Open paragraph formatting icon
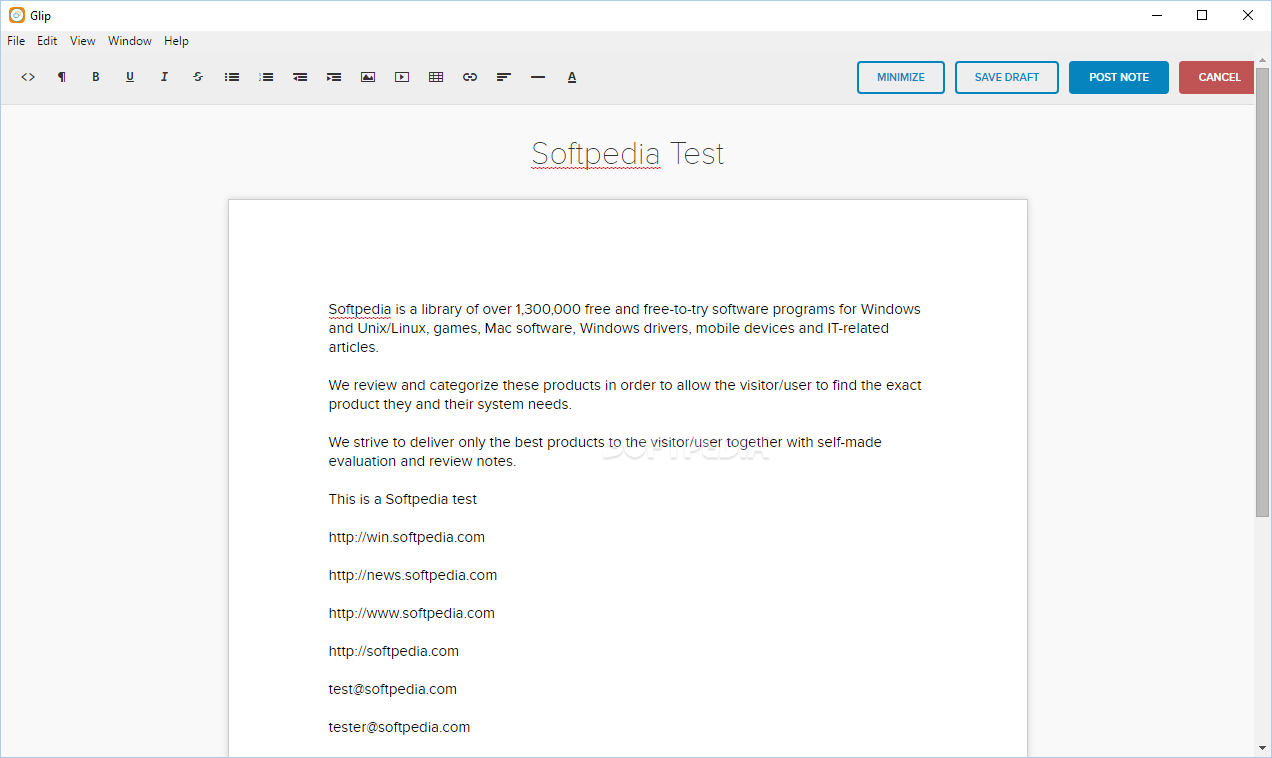 tap(62, 77)
